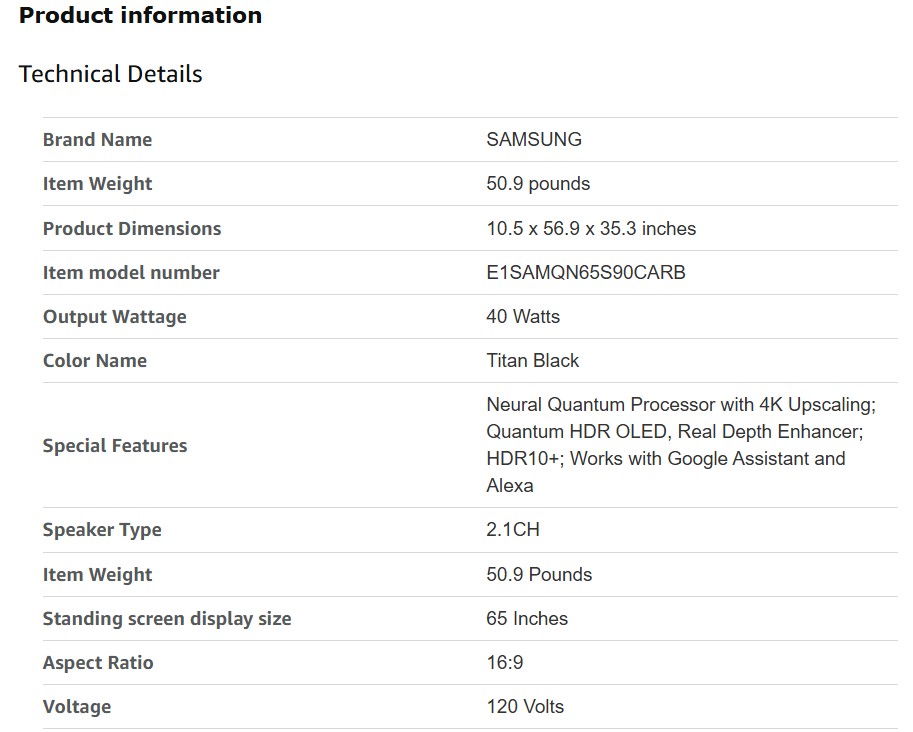
Task: Click the model number E1SAMQN65S90CARB
Action: click(585, 272)
